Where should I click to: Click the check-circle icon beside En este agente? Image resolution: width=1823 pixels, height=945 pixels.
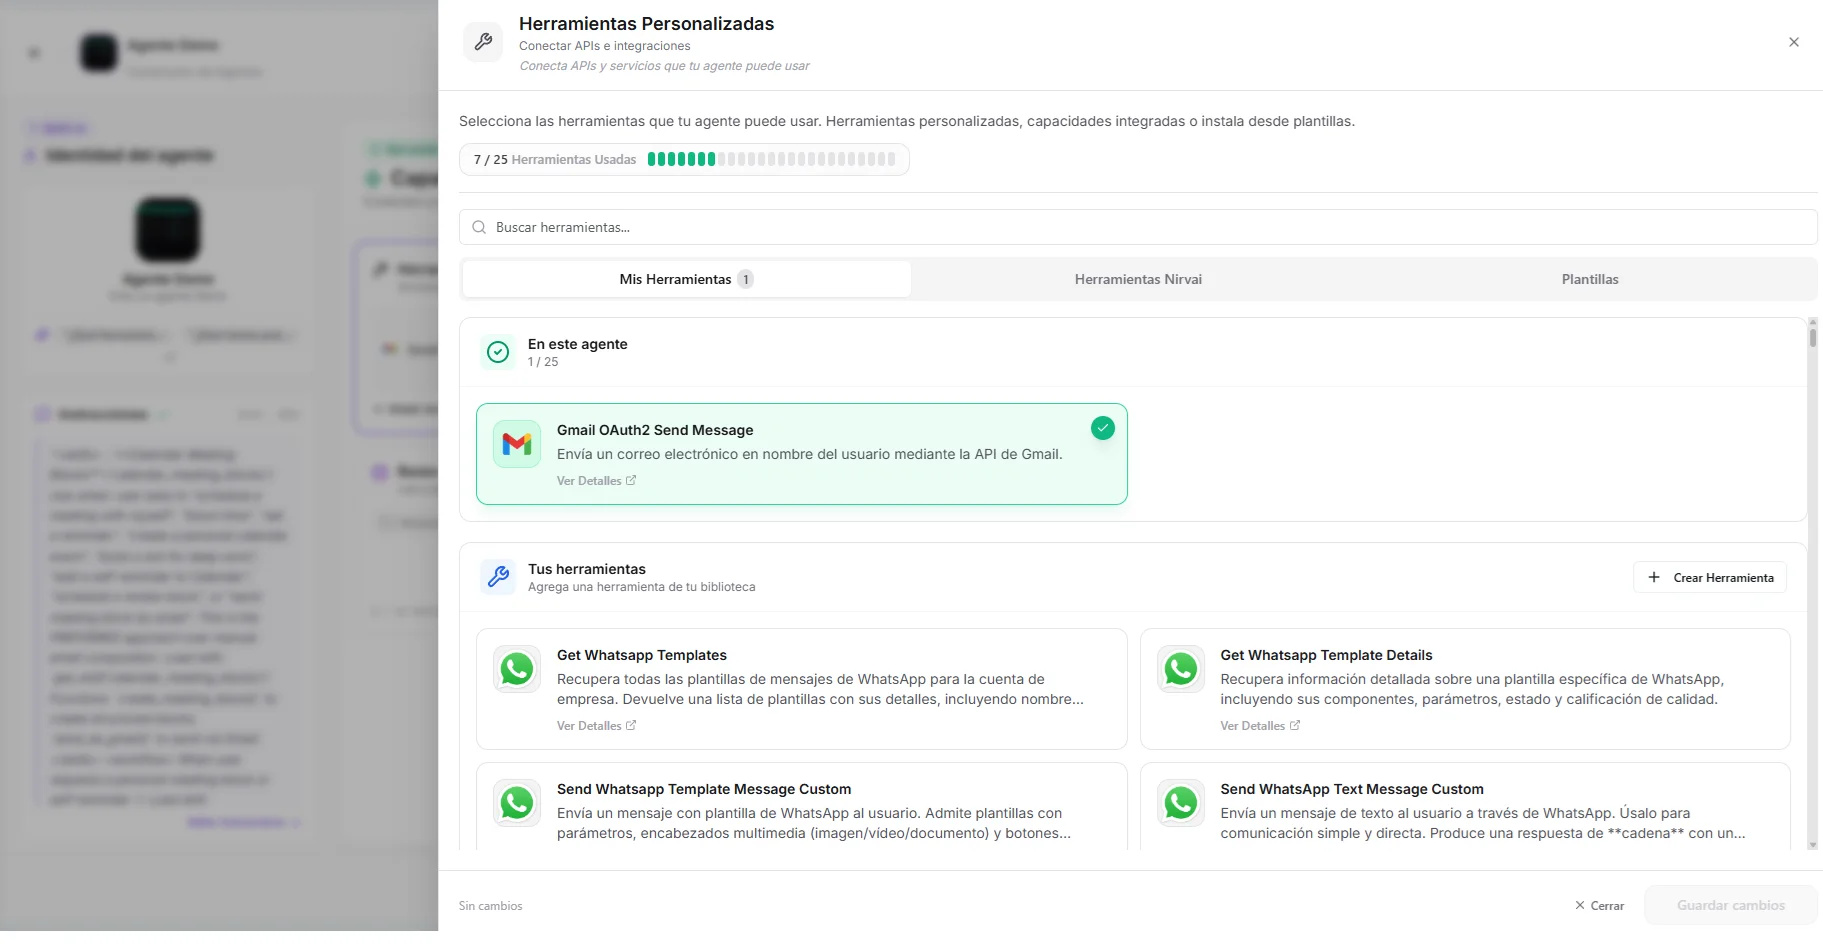pyautogui.click(x=498, y=352)
